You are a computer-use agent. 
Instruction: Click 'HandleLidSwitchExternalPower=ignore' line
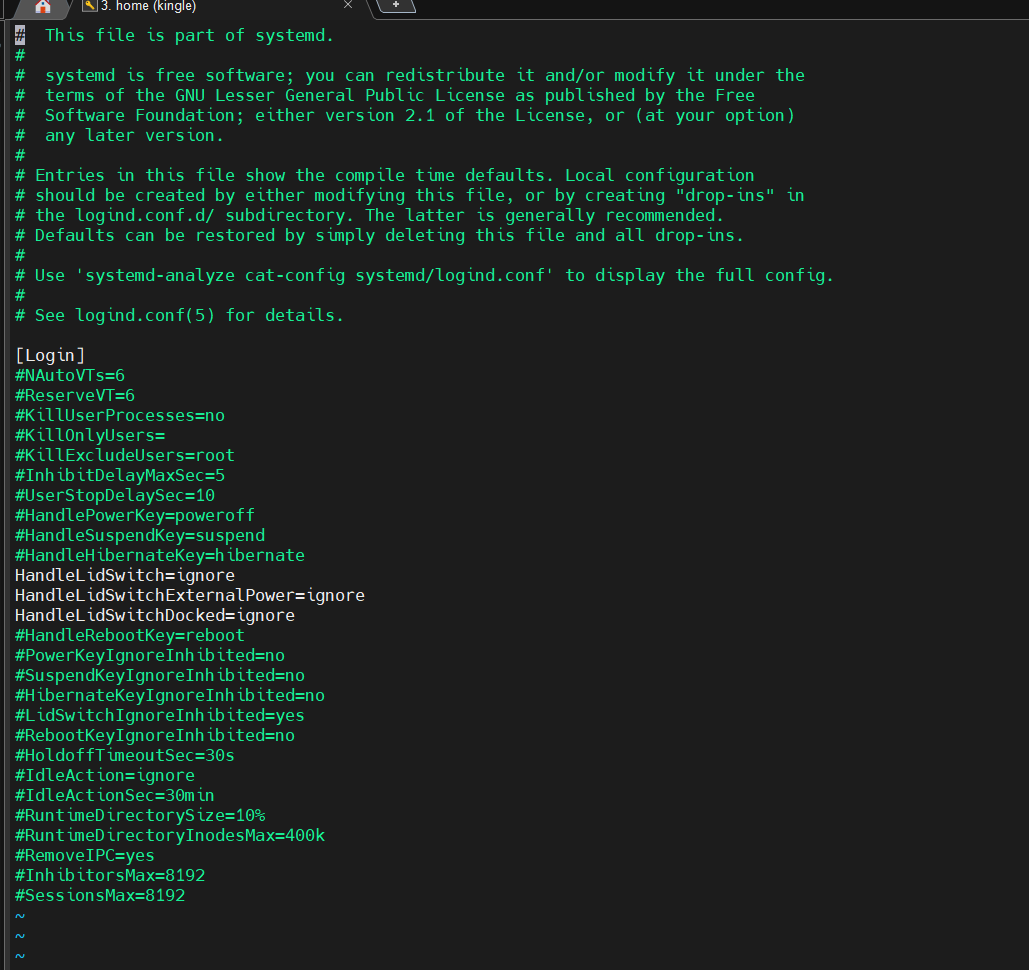point(190,596)
